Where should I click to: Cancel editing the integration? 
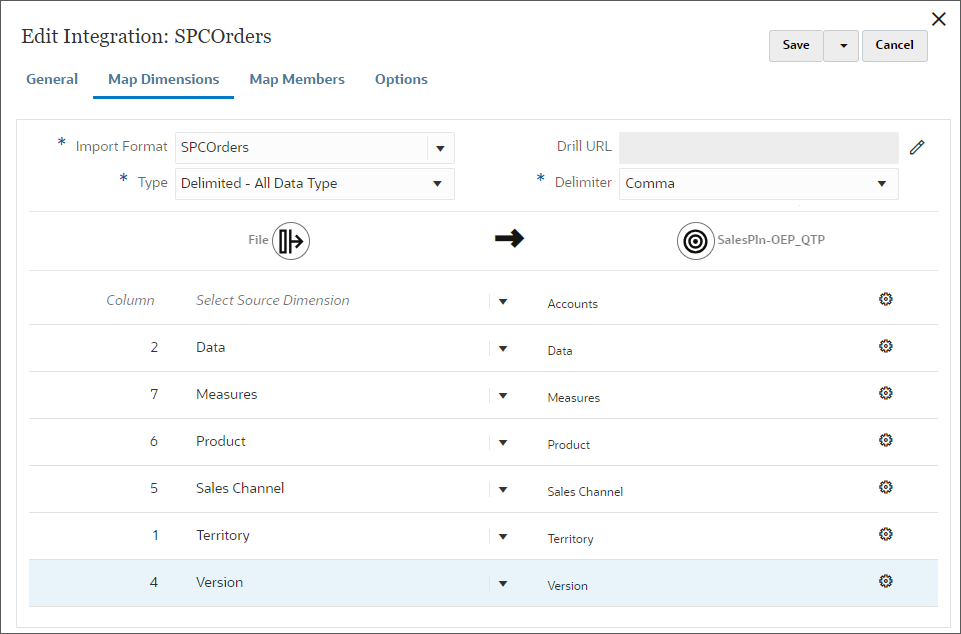coord(893,45)
